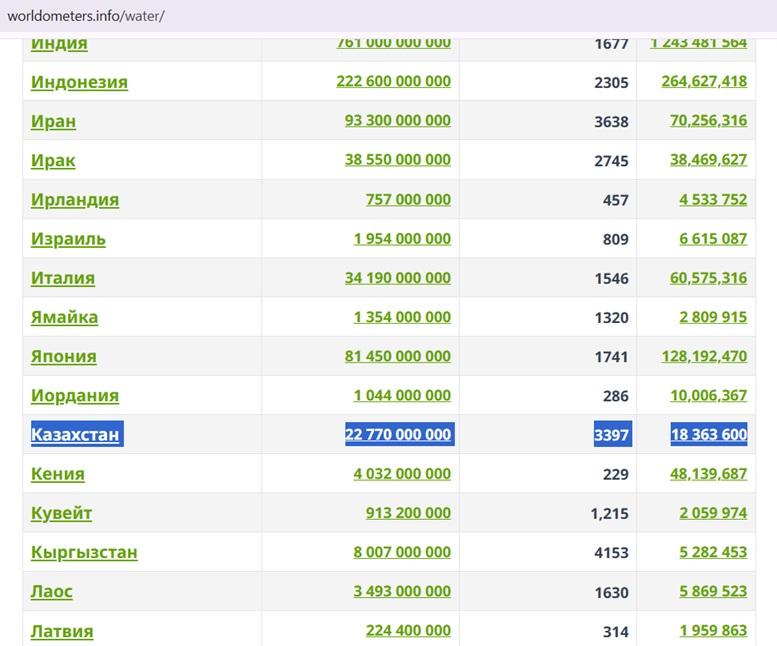
Task: Open the Индонезия country link
Action: coord(79,82)
